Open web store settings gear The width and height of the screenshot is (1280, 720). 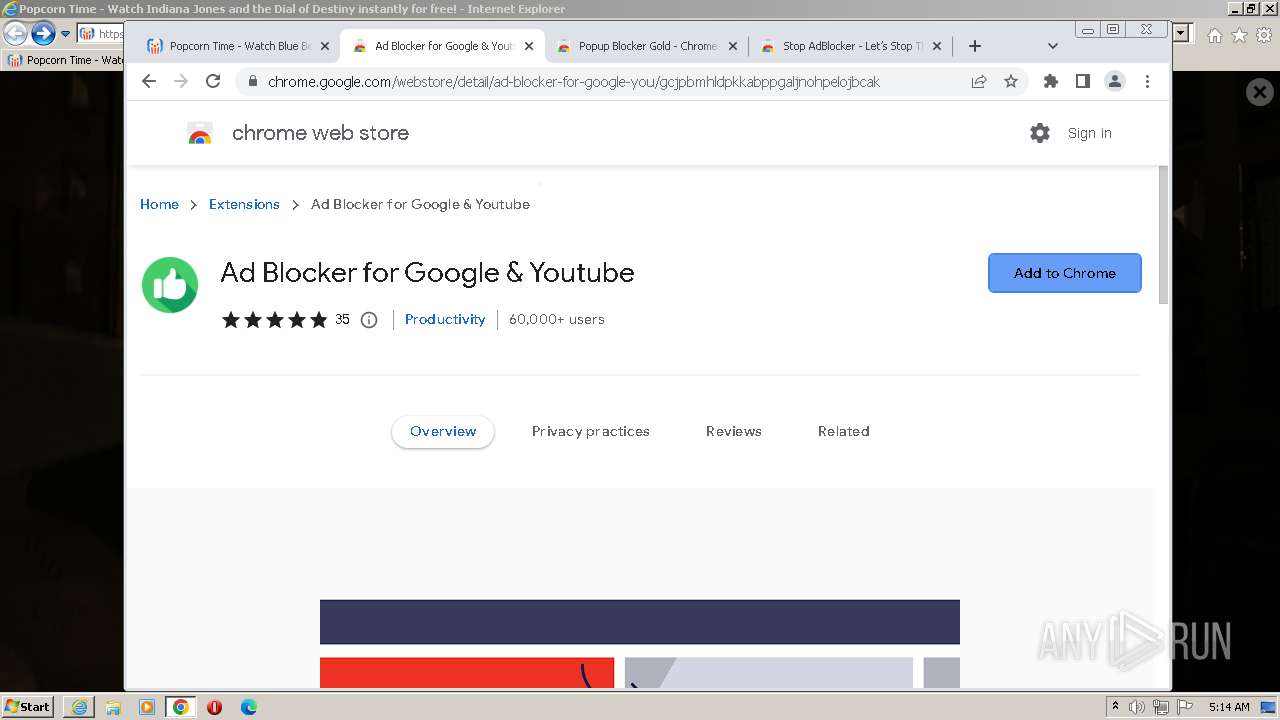tap(1040, 133)
